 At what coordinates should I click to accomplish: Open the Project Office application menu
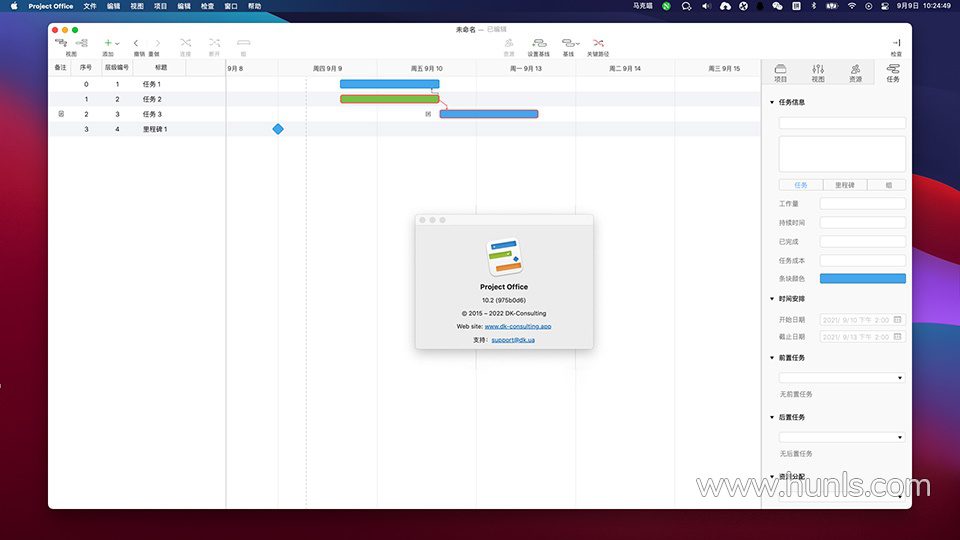point(51,6)
